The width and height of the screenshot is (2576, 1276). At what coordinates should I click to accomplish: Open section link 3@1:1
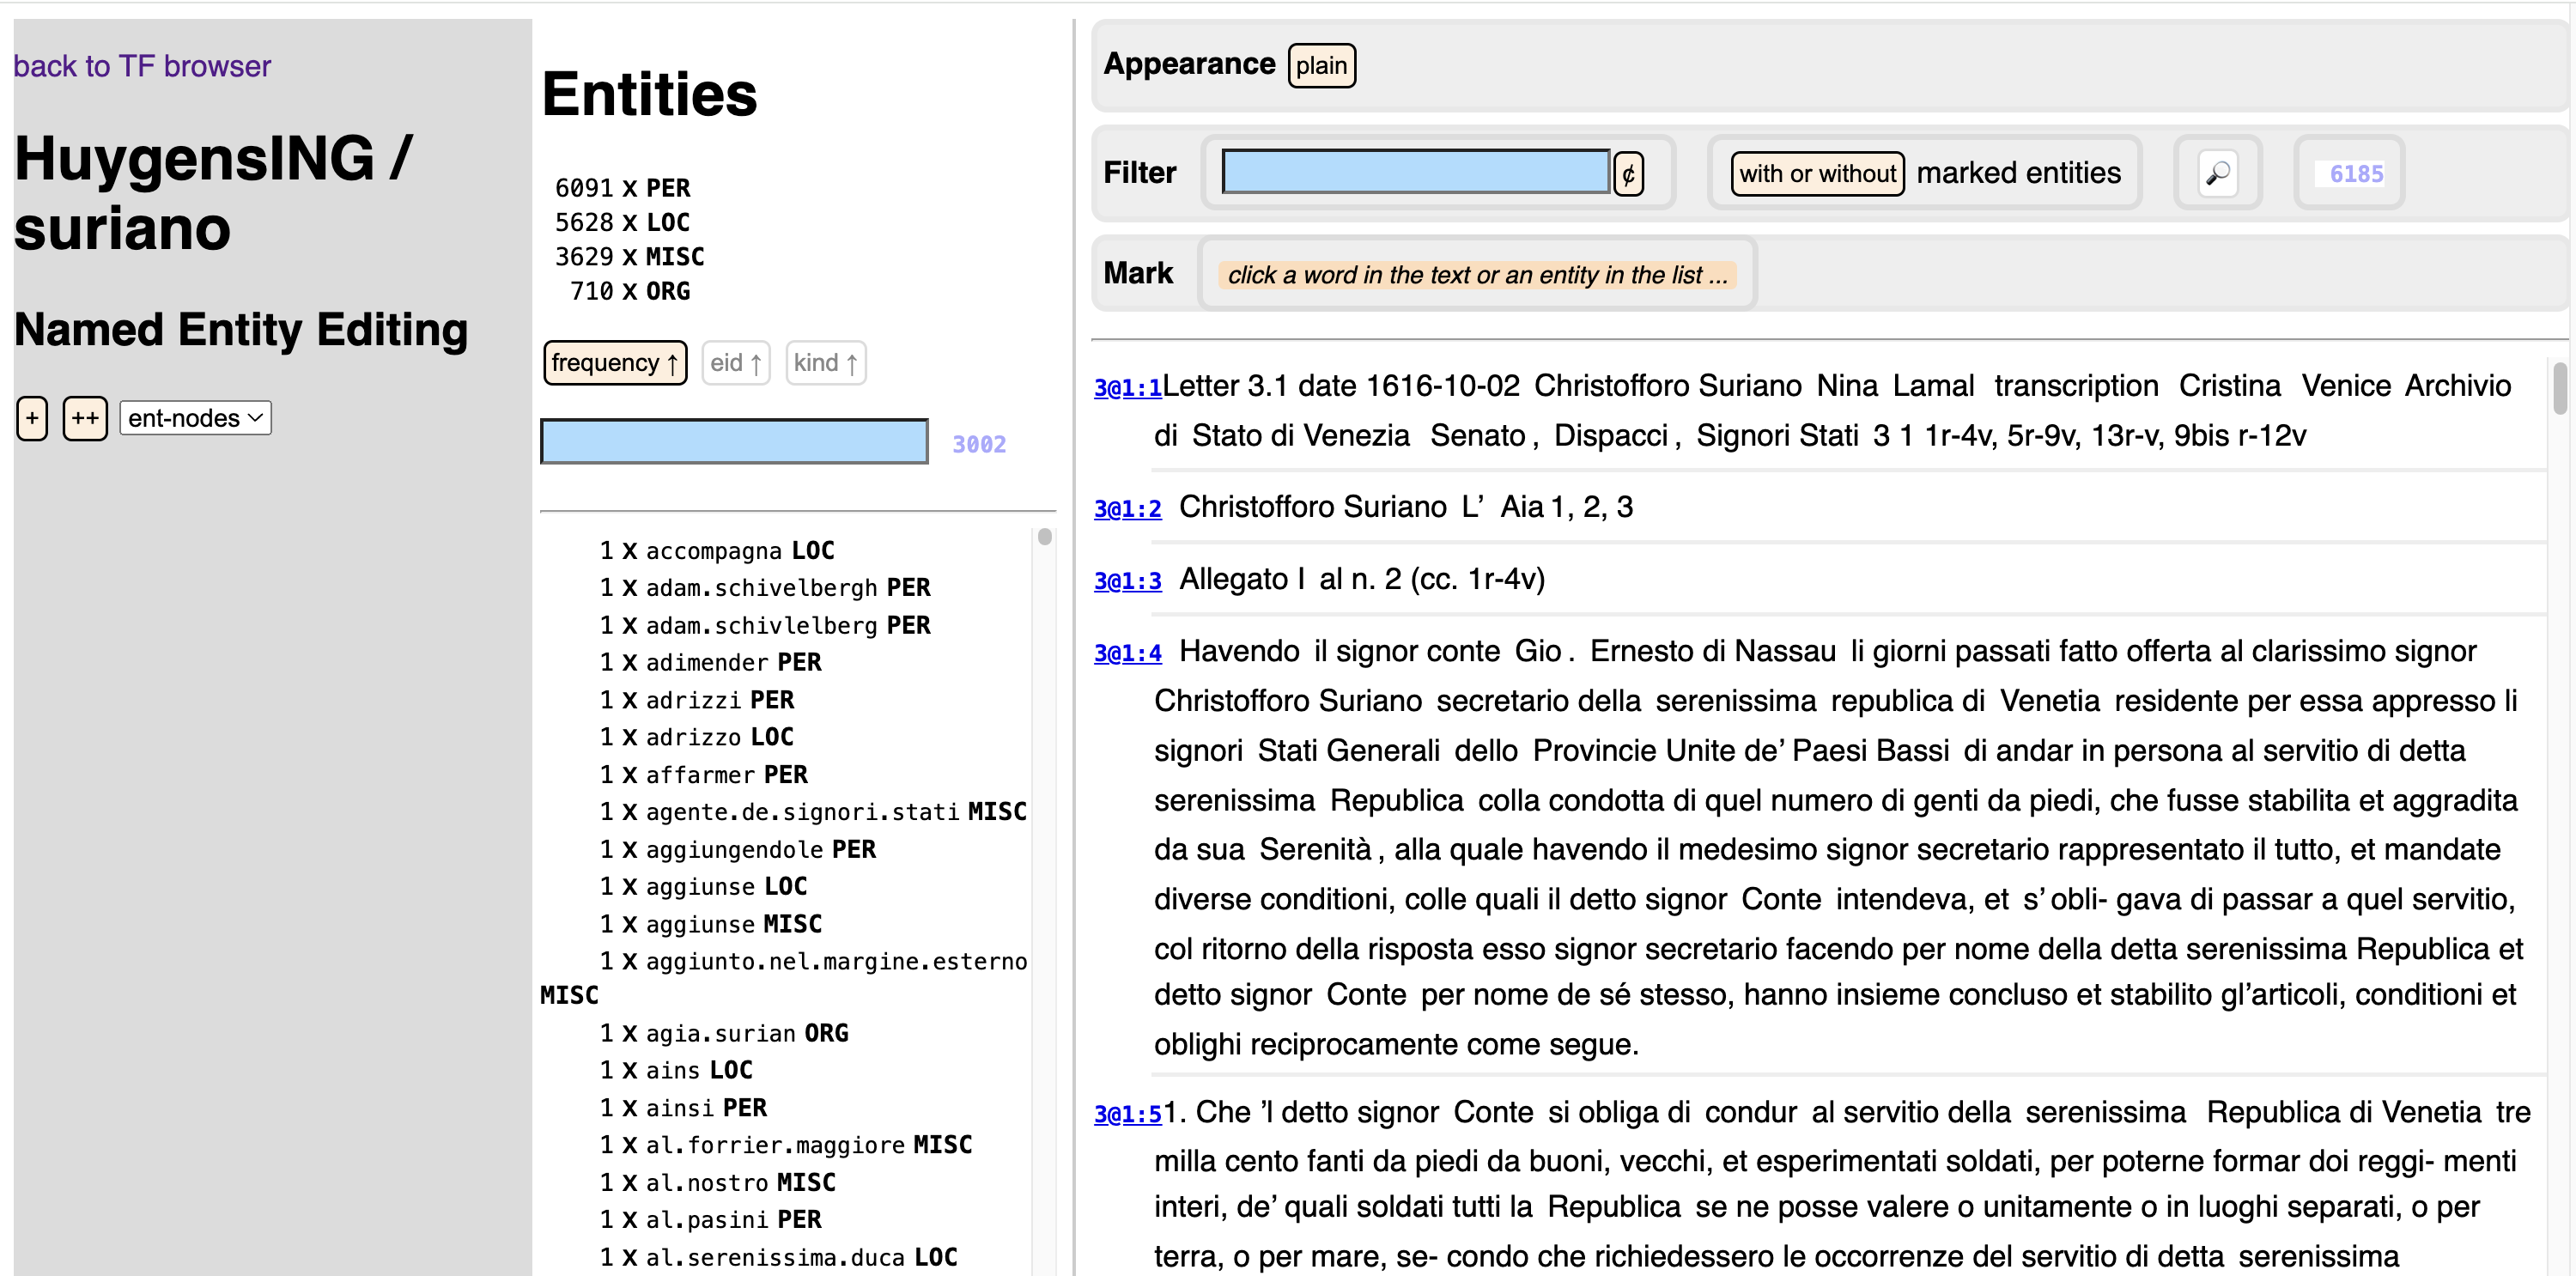click(x=1127, y=387)
